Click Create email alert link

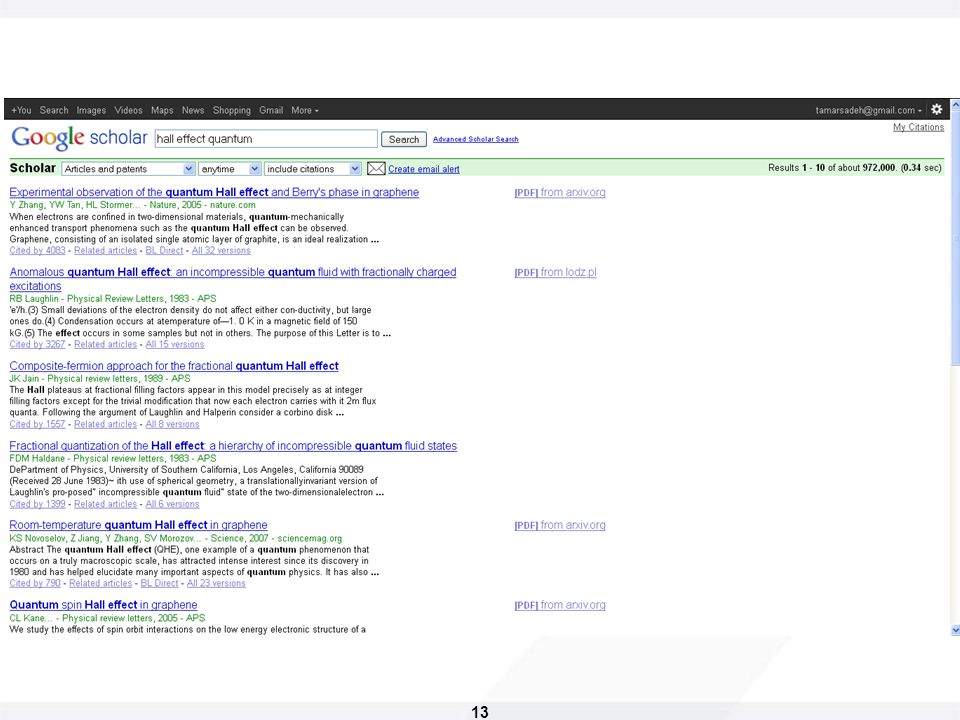coord(424,169)
